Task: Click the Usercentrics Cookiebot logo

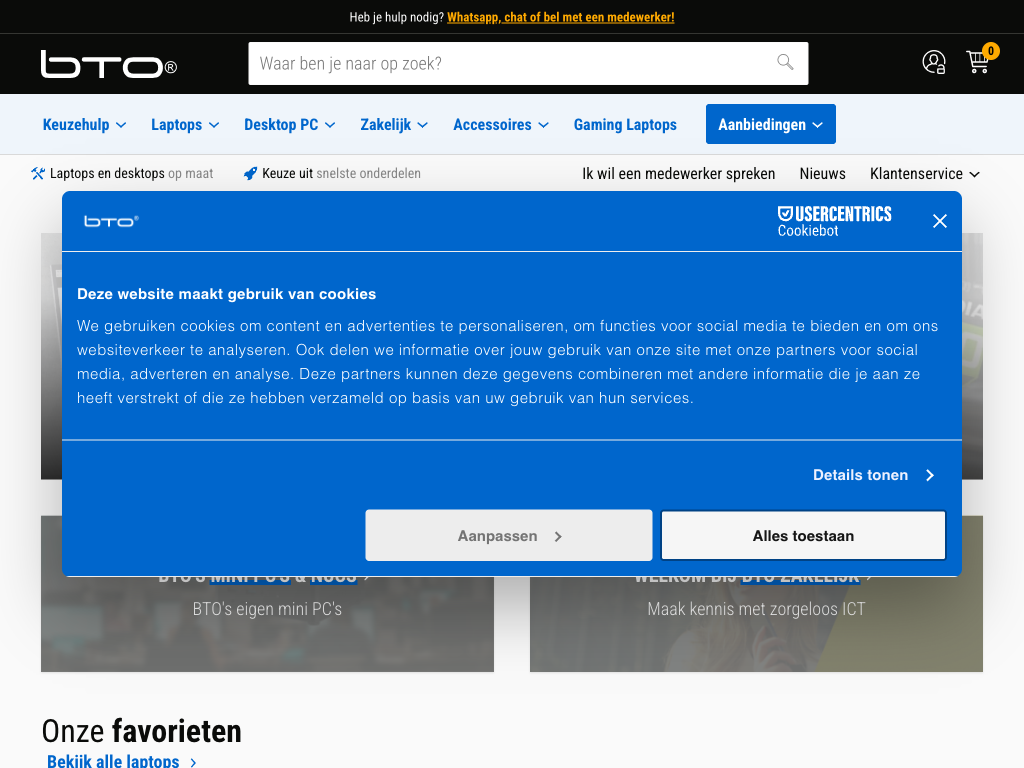Action: click(834, 221)
